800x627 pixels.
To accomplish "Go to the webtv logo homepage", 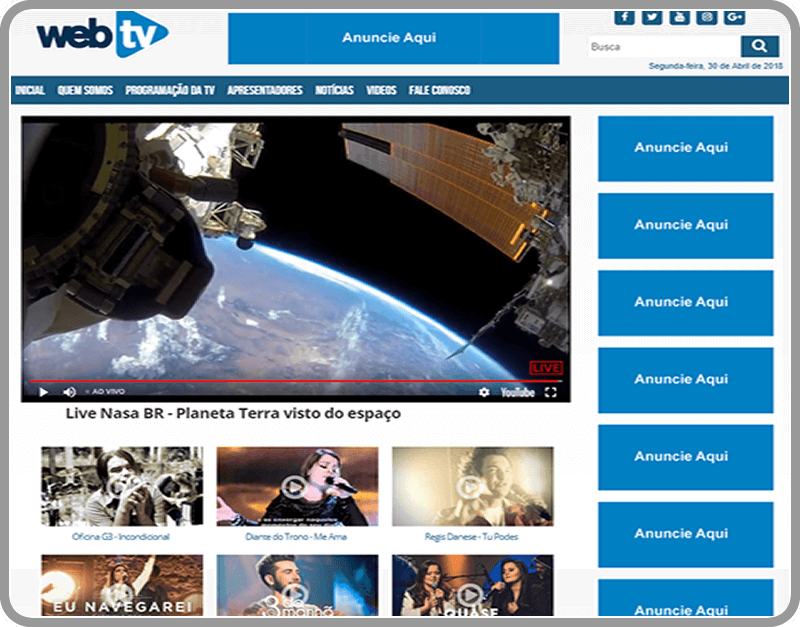I will click(x=103, y=35).
